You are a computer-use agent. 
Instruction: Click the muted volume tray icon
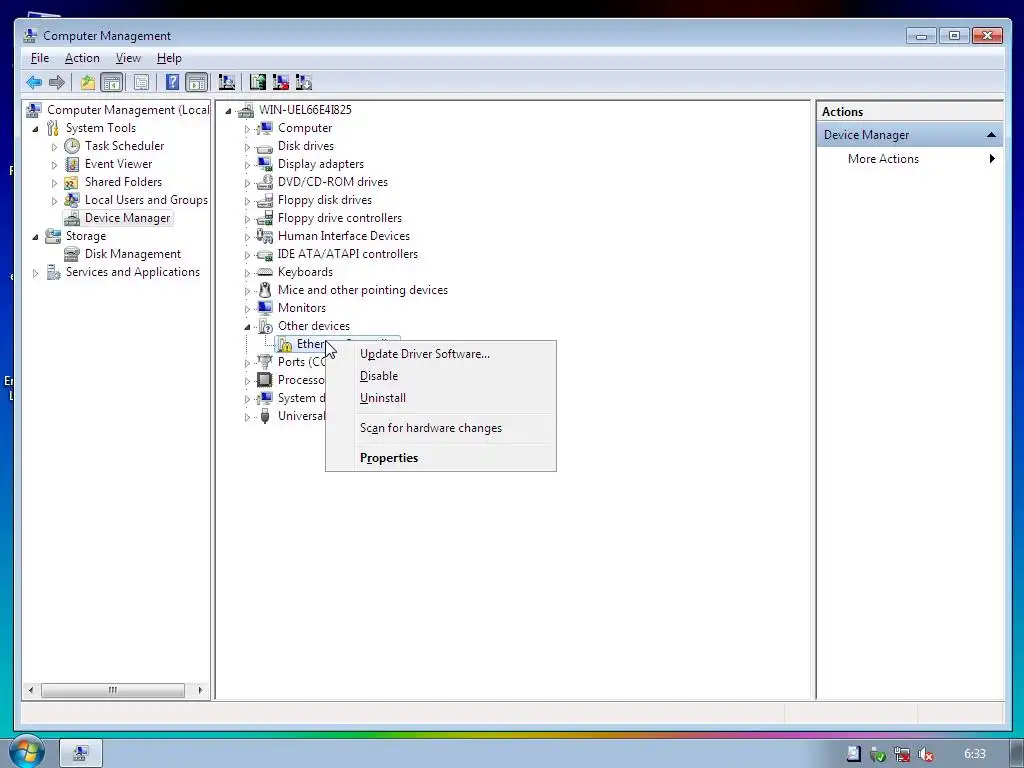[x=925, y=754]
